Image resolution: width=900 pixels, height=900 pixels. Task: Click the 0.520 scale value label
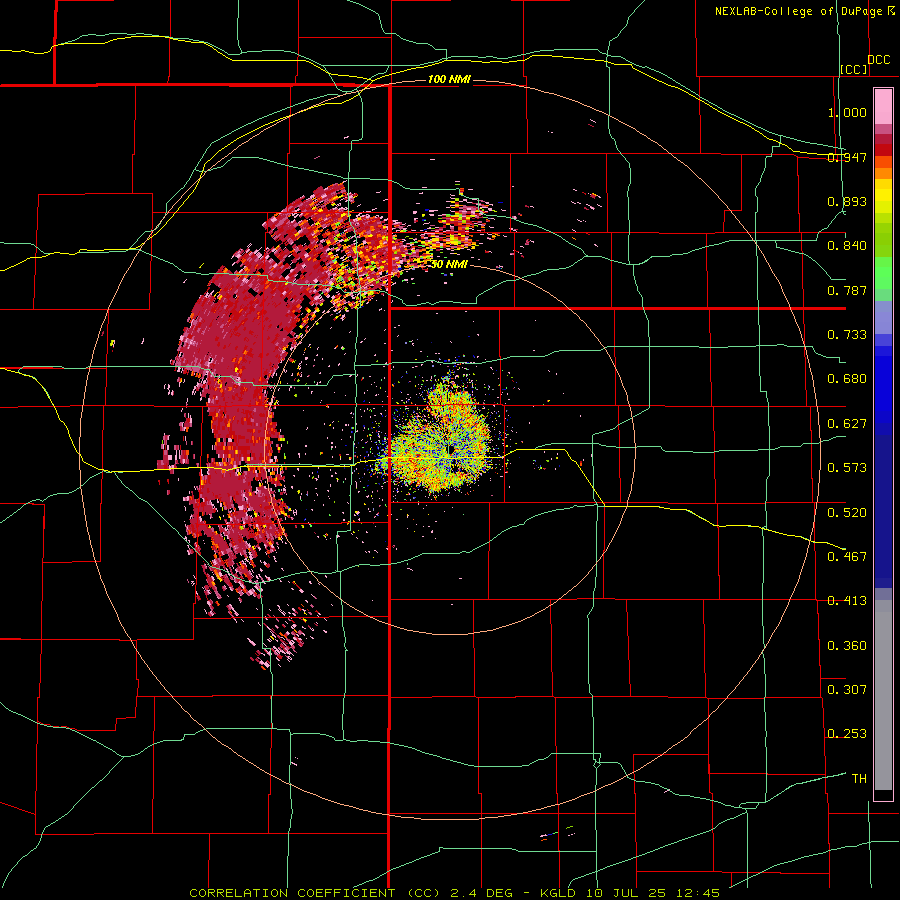coord(847,512)
